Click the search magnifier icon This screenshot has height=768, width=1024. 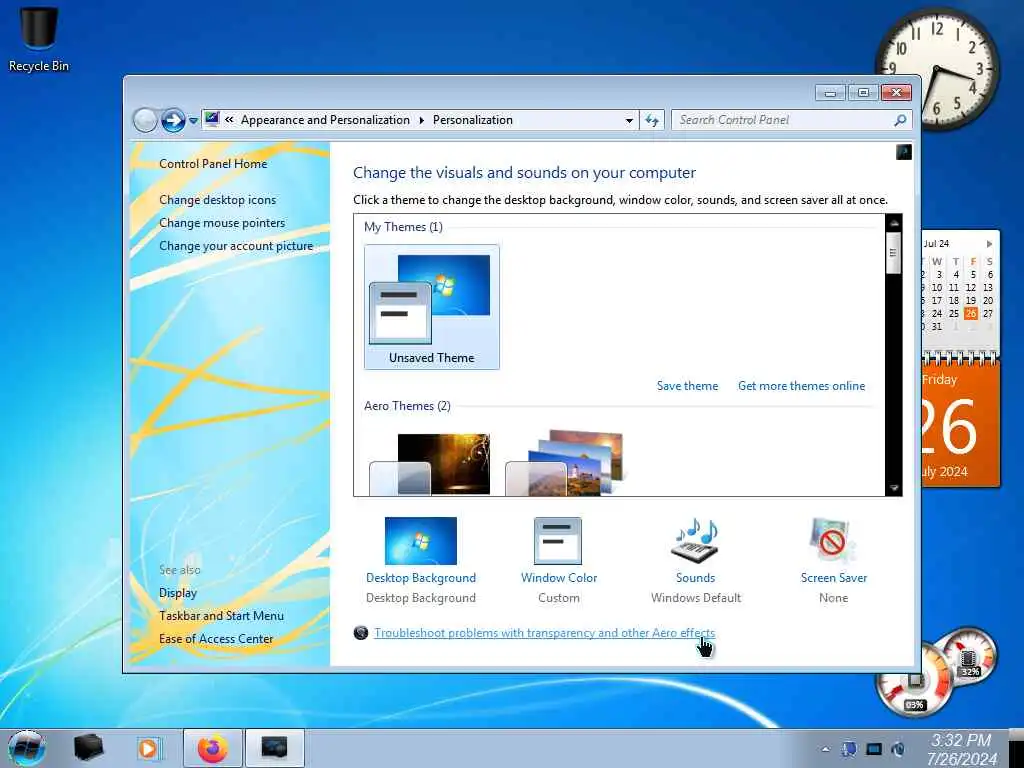900,120
